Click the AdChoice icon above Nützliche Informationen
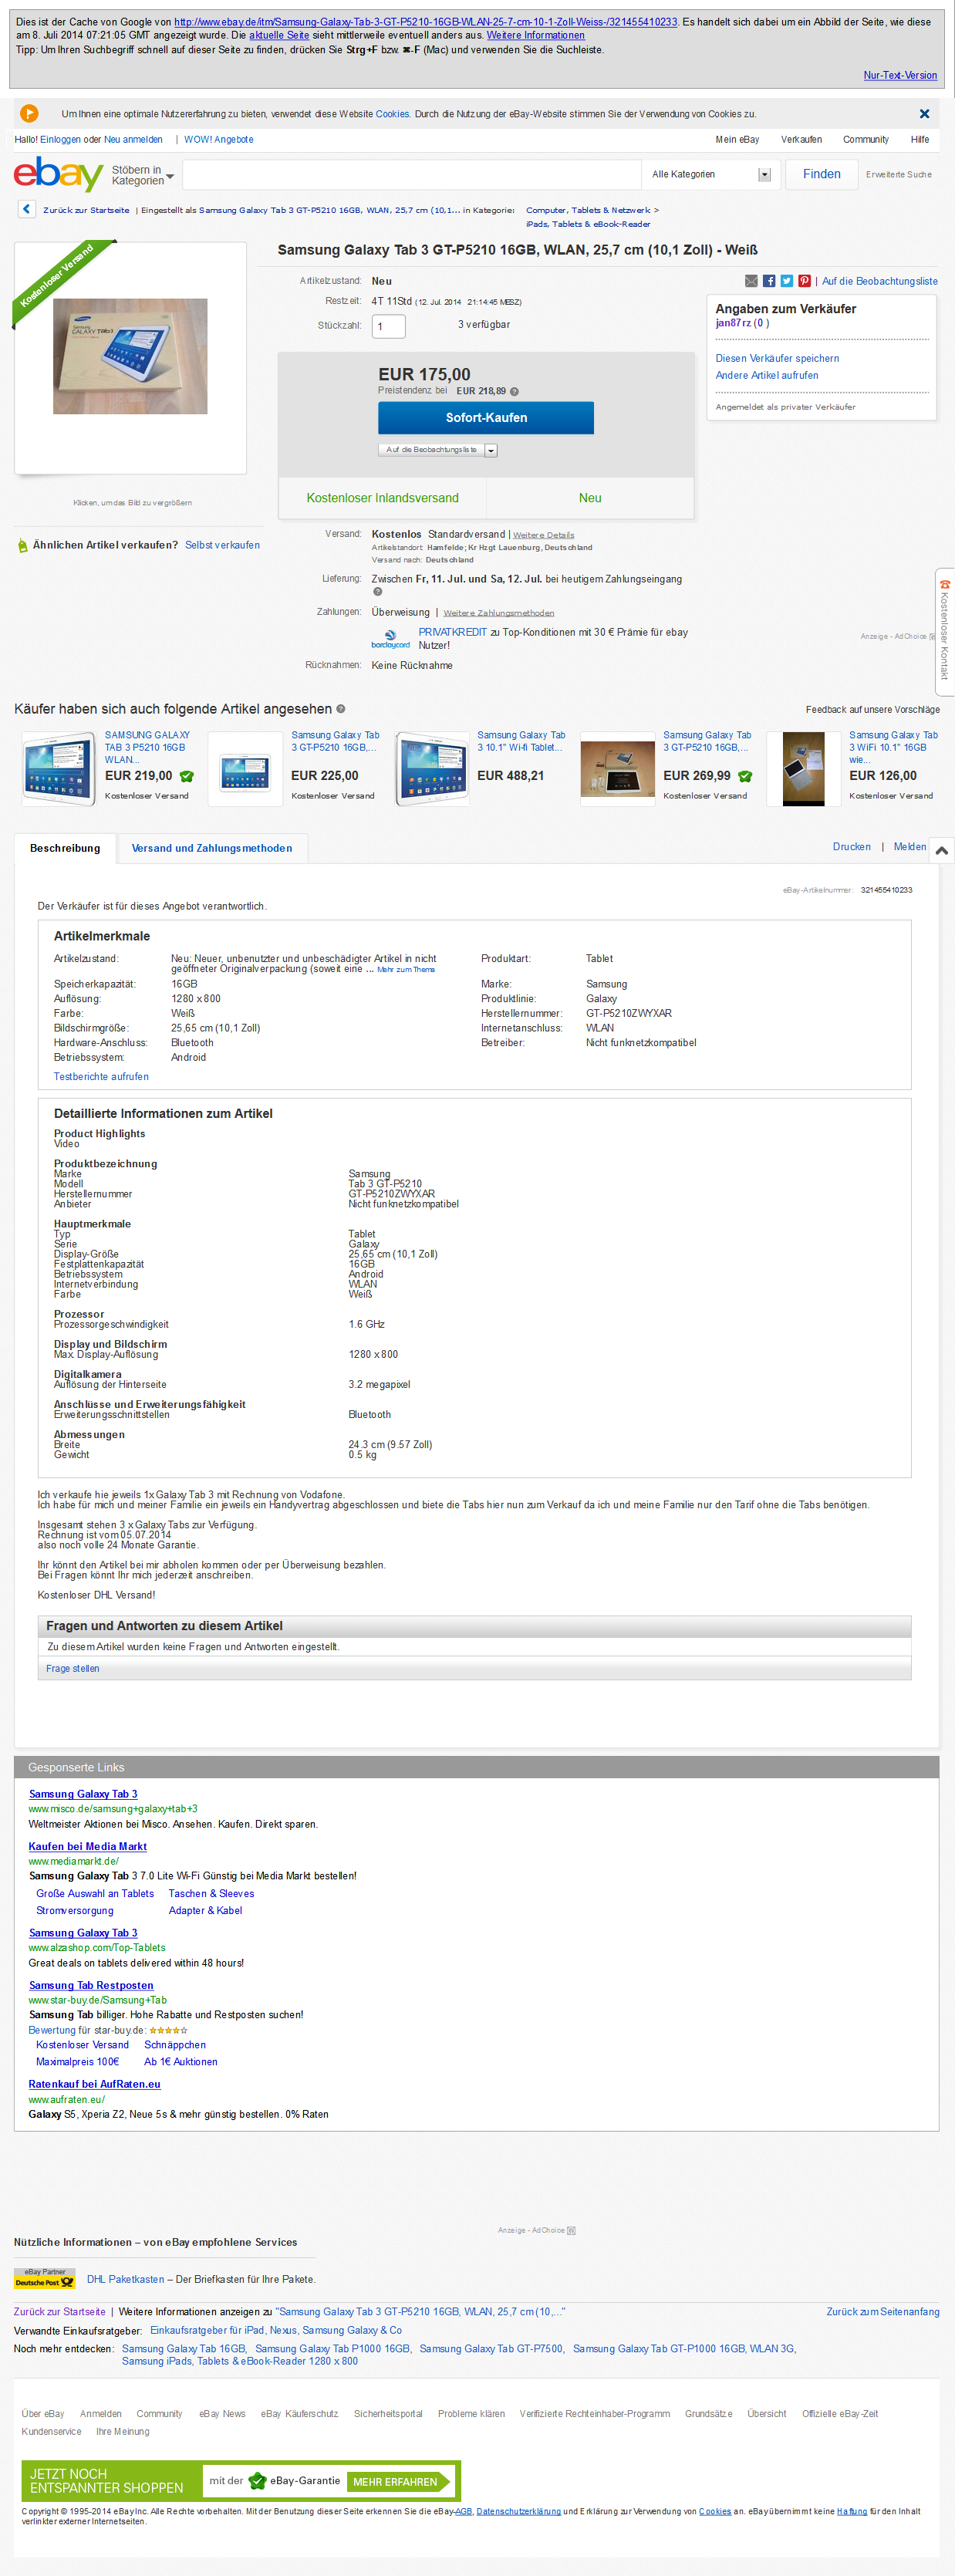The height and width of the screenshot is (2576, 955). click(571, 2230)
